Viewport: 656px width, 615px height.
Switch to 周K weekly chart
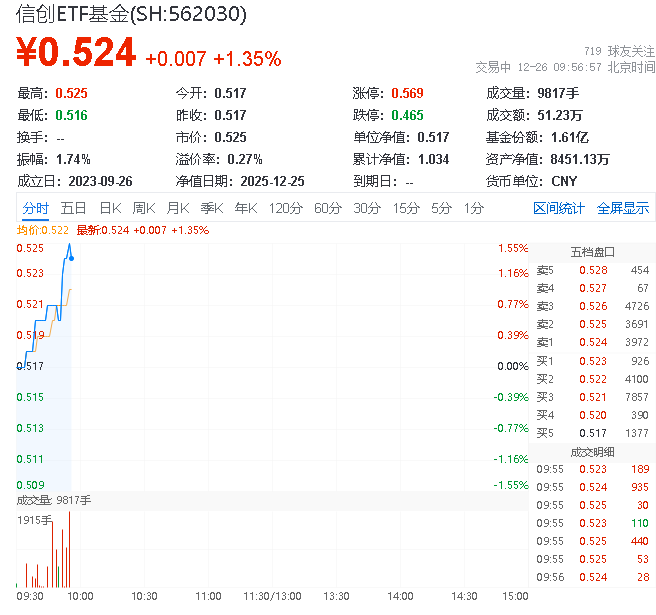click(144, 208)
